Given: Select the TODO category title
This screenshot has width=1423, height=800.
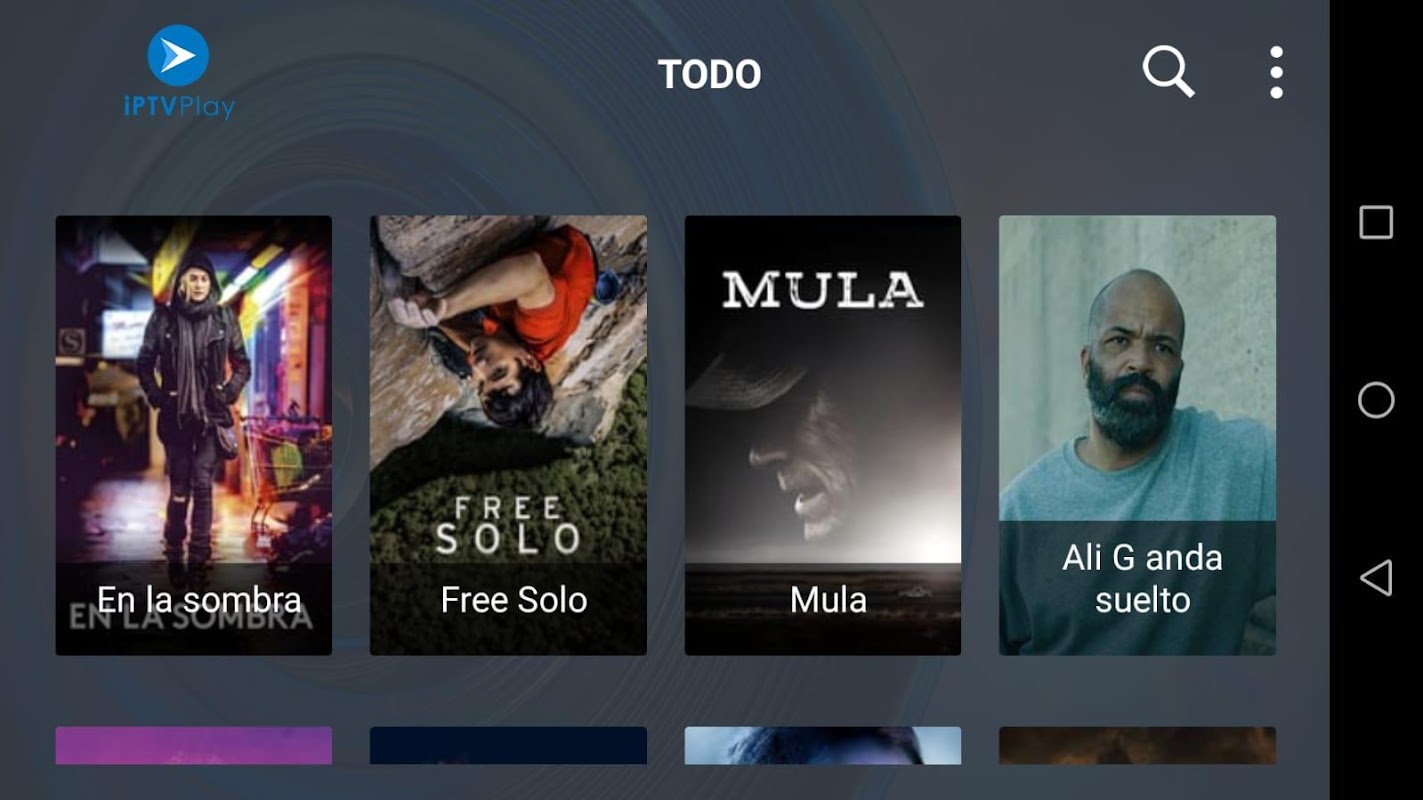Looking at the screenshot, I should click(x=709, y=74).
